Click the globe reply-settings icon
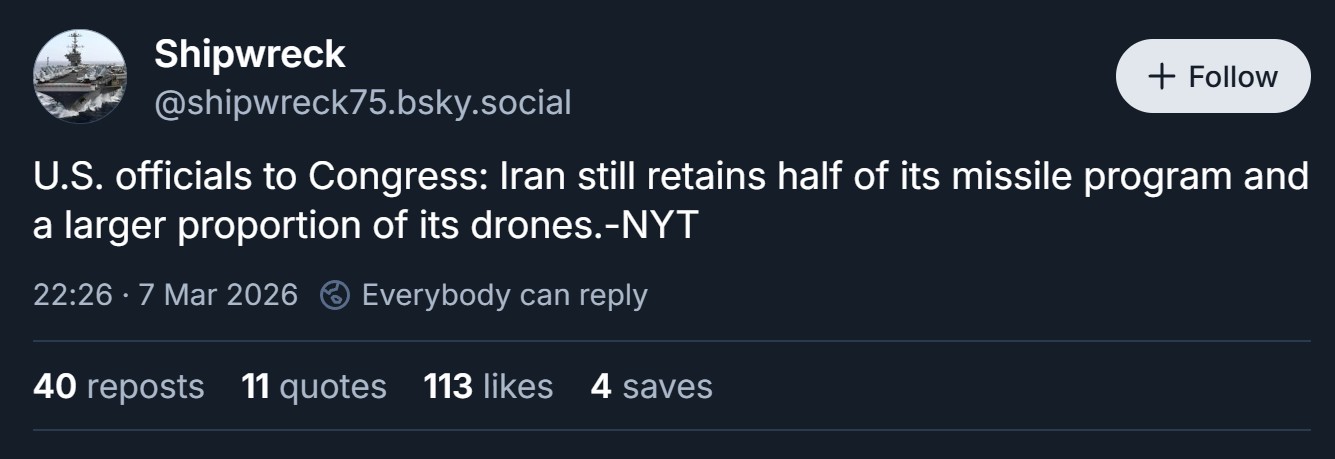The image size is (1335, 459). coord(335,295)
